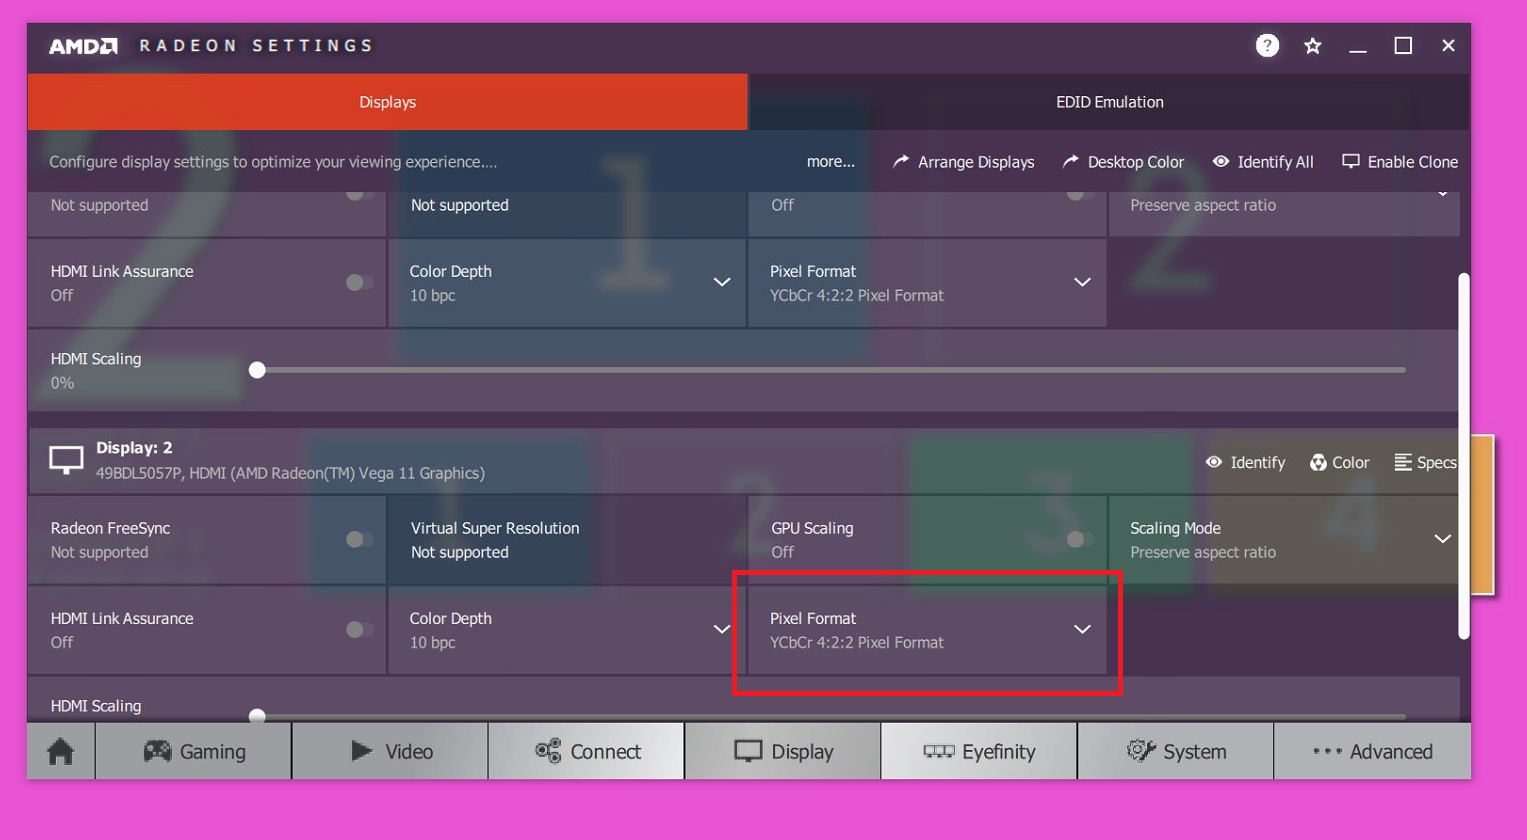Maximize the Radeon Settings window
Image resolution: width=1527 pixels, height=840 pixels.
coord(1403,46)
